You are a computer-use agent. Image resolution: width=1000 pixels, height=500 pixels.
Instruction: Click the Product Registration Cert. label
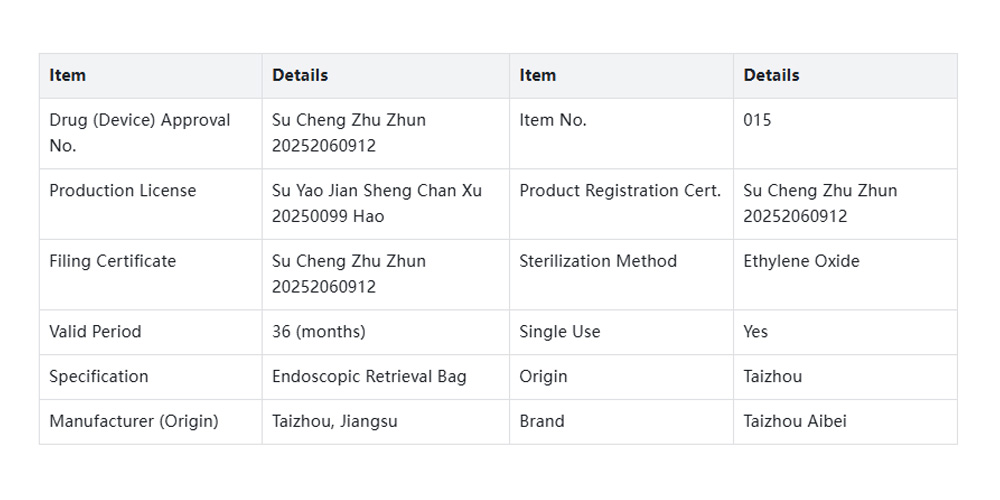click(x=620, y=191)
